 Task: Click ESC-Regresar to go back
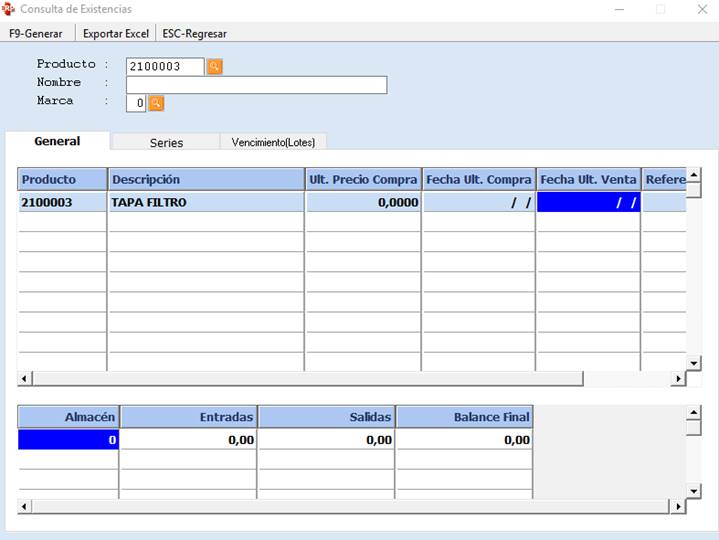[194, 33]
